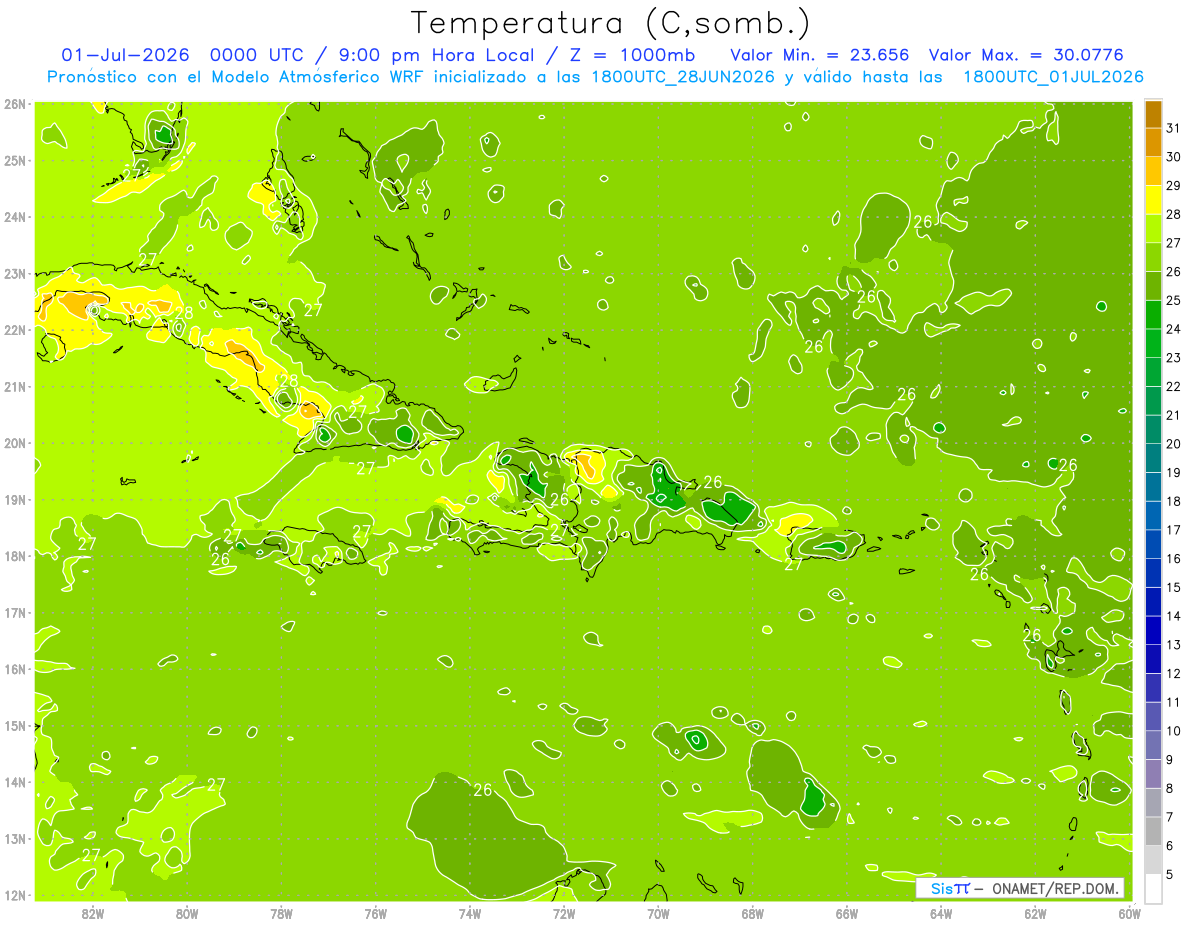Click the longitude axis label "70W"
The height and width of the screenshot is (927, 1200).
pos(658,912)
